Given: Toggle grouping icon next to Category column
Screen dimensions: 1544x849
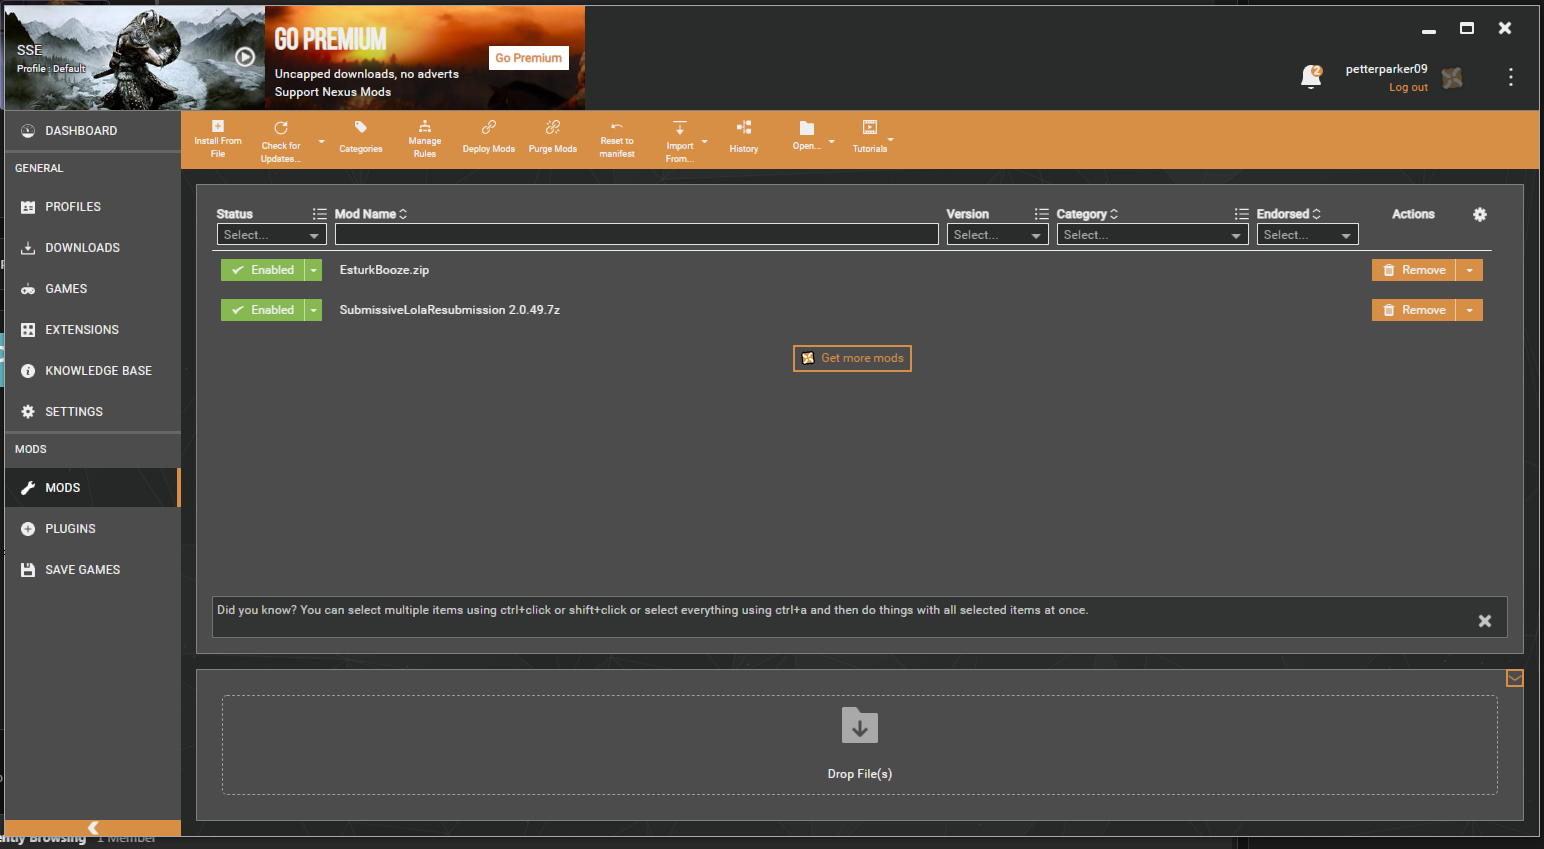Looking at the screenshot, I should (x=1242, y=214).
